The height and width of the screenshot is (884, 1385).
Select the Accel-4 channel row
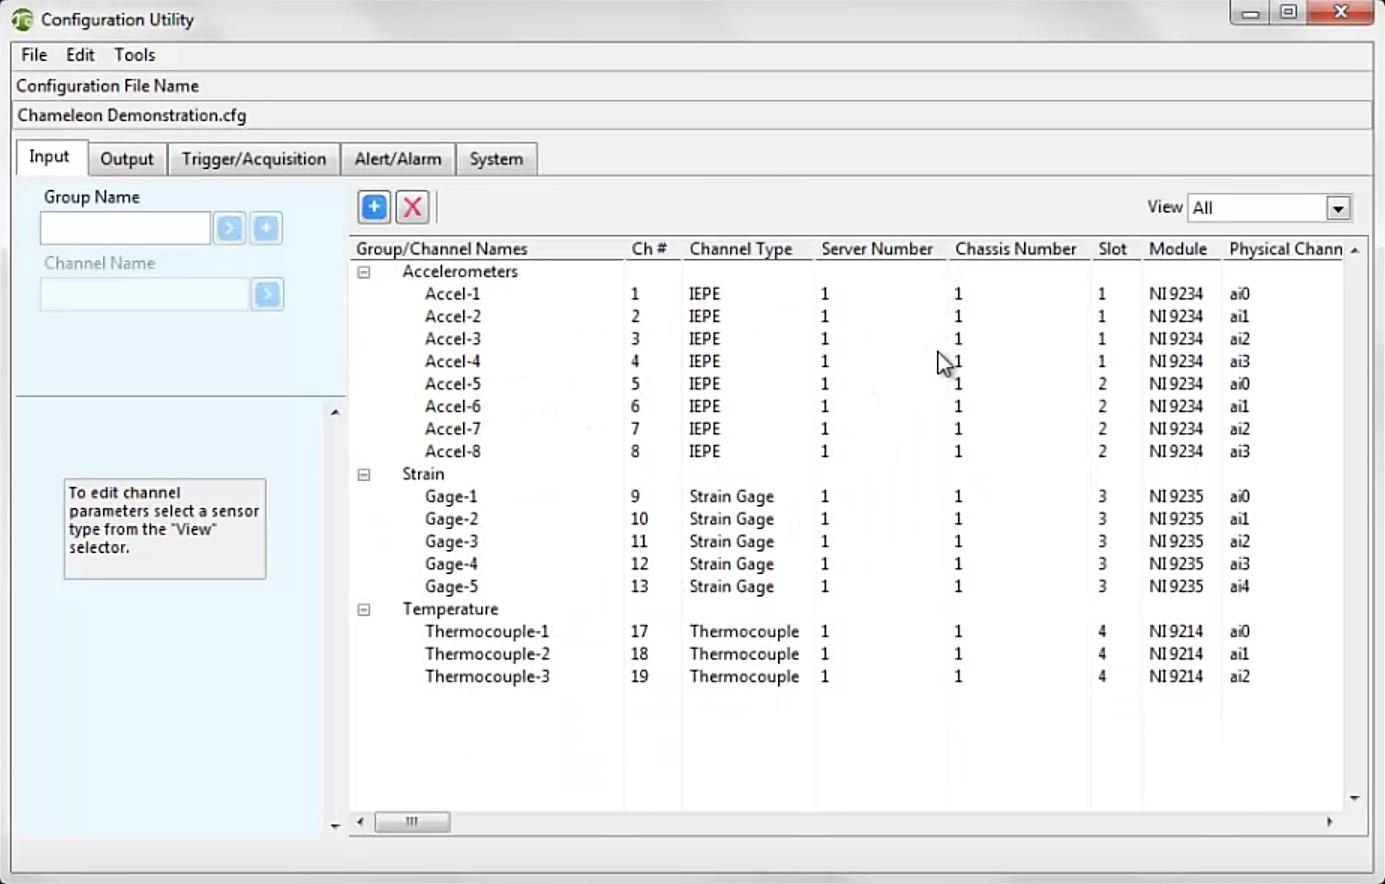click(x=847, y=362)
